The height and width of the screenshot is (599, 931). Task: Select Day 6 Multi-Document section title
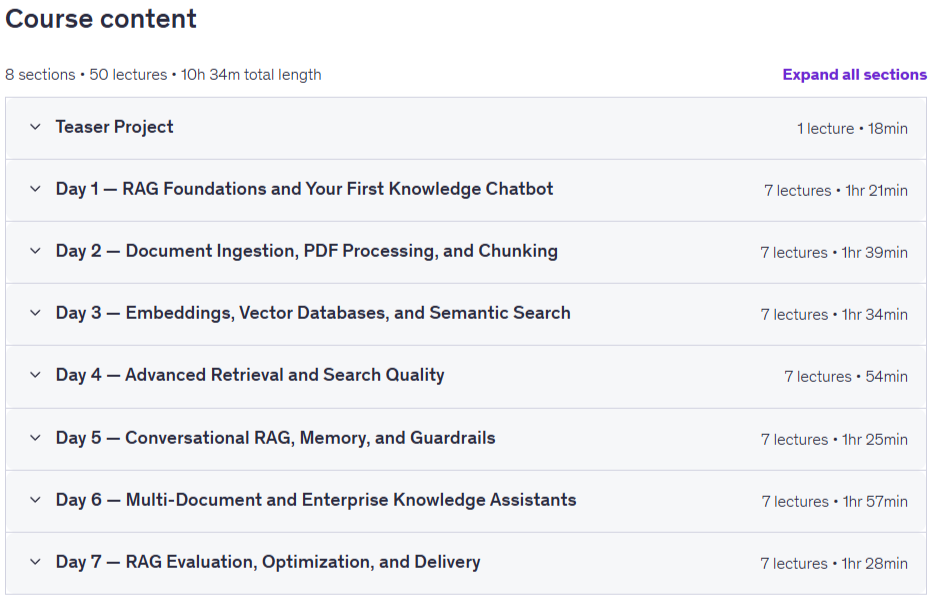[316, 500]
